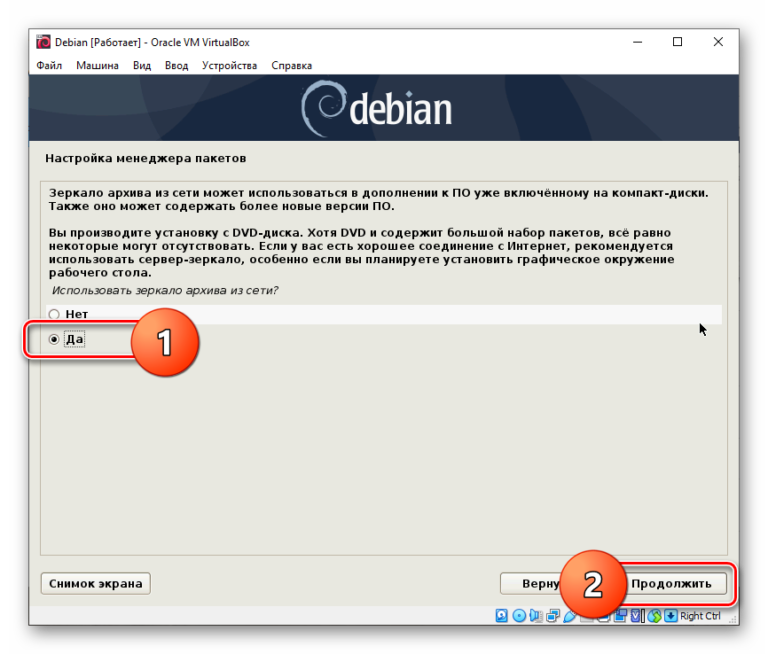Click the VirtualBox icon in the title bar
Viewport: 768px width, 654px height.
click(x=44, y=42)
